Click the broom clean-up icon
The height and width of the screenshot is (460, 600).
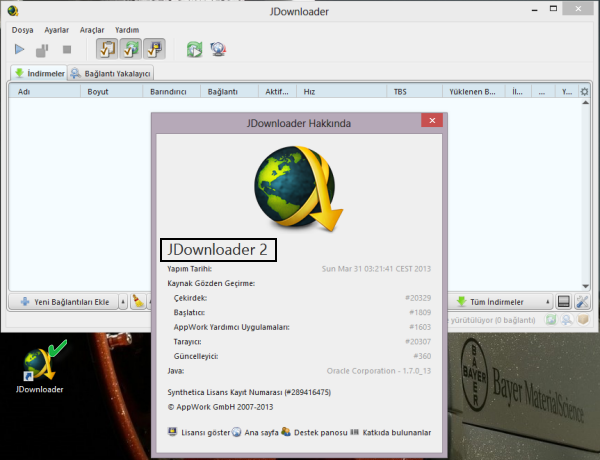tap(138, 302)
